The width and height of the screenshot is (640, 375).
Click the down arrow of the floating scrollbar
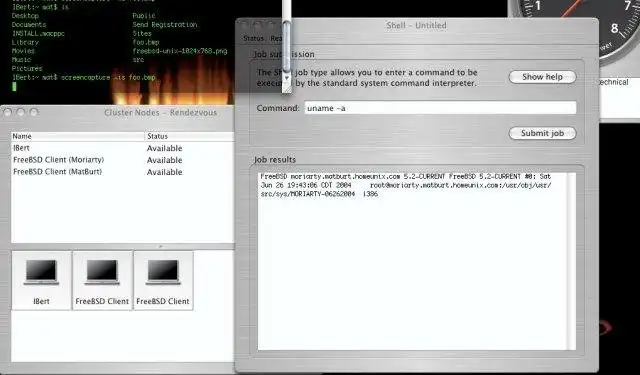pyautogui.click(x=287, y=78)
